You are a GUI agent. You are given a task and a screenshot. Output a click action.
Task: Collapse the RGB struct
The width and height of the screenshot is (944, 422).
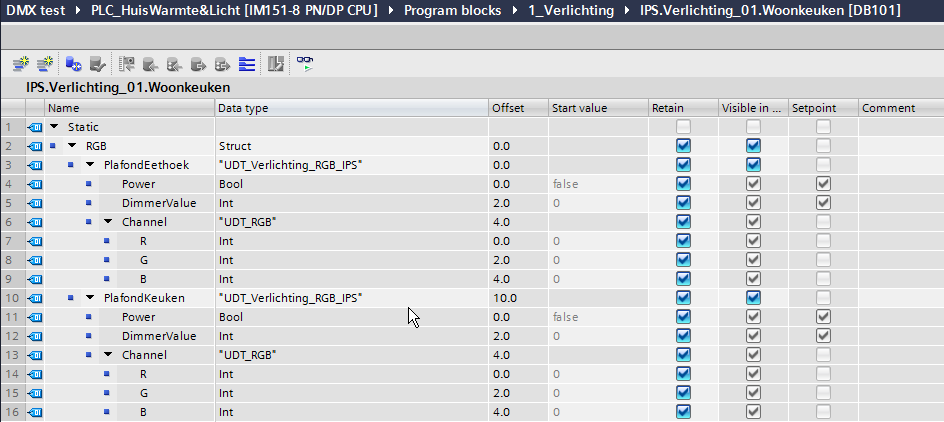click(x=72, y=146)
